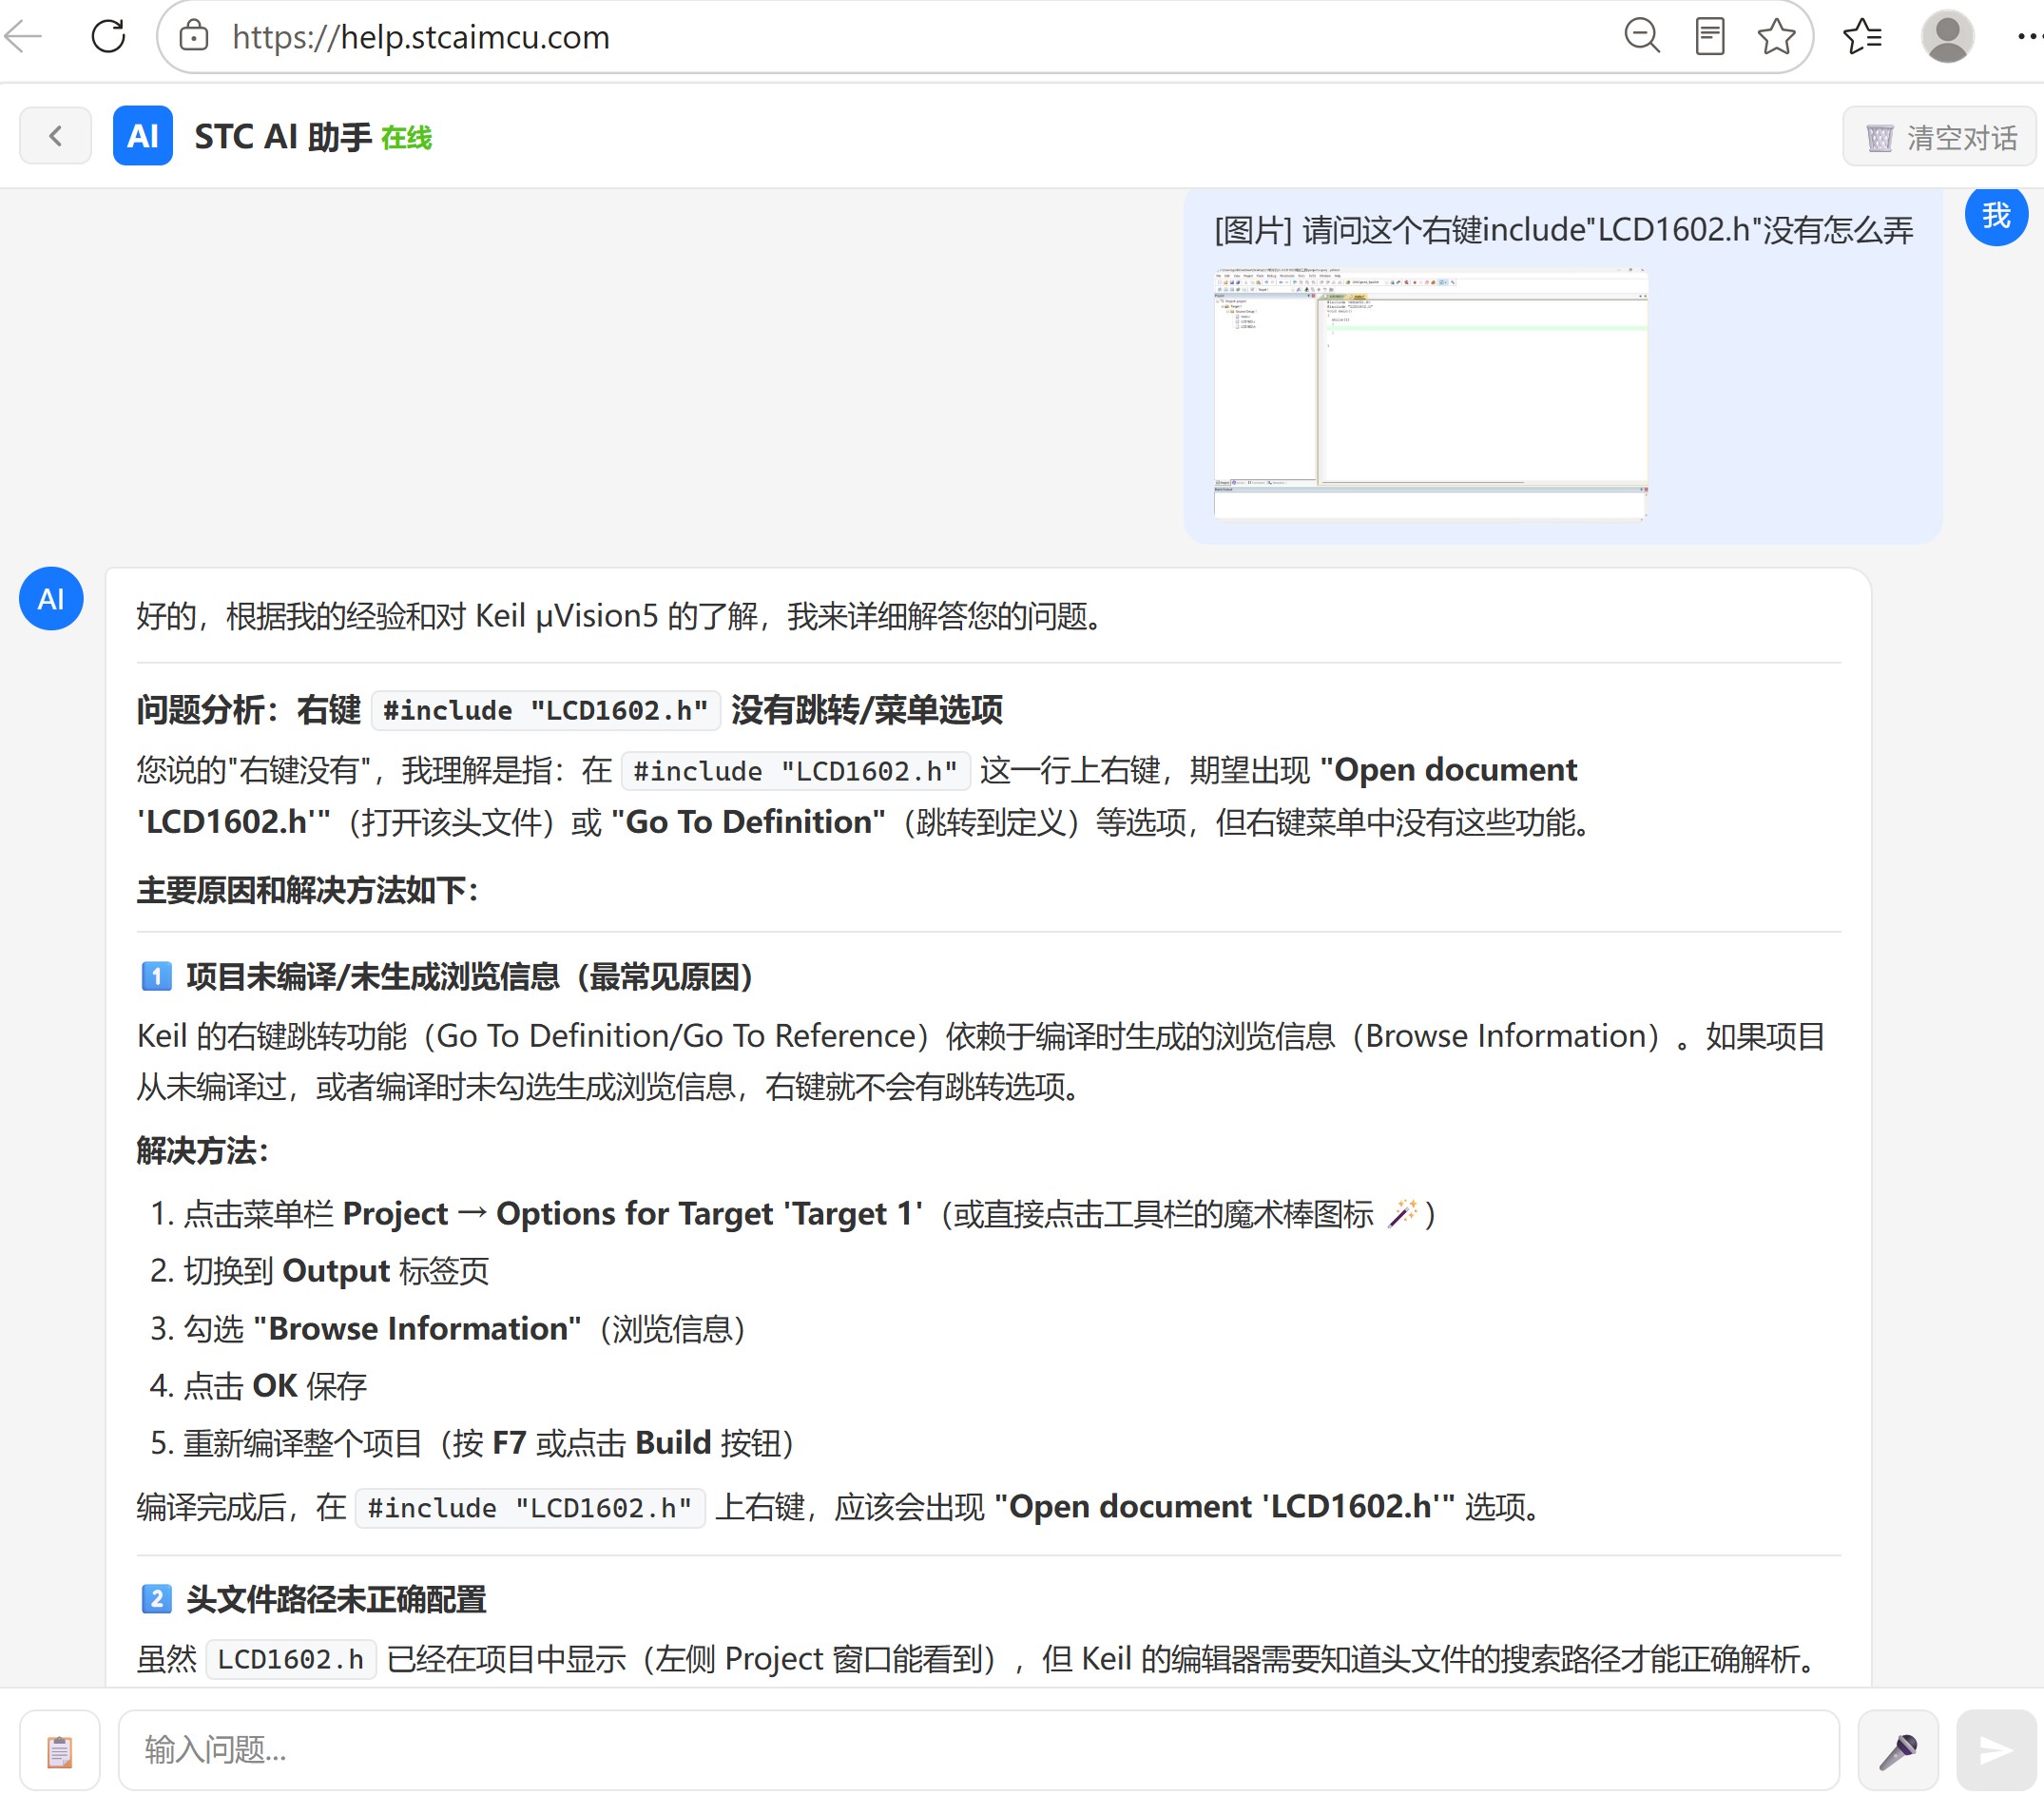This screenshot has height=1795, width=2044.
Task: Open site info via the lock icon
Action: [194, 37]
